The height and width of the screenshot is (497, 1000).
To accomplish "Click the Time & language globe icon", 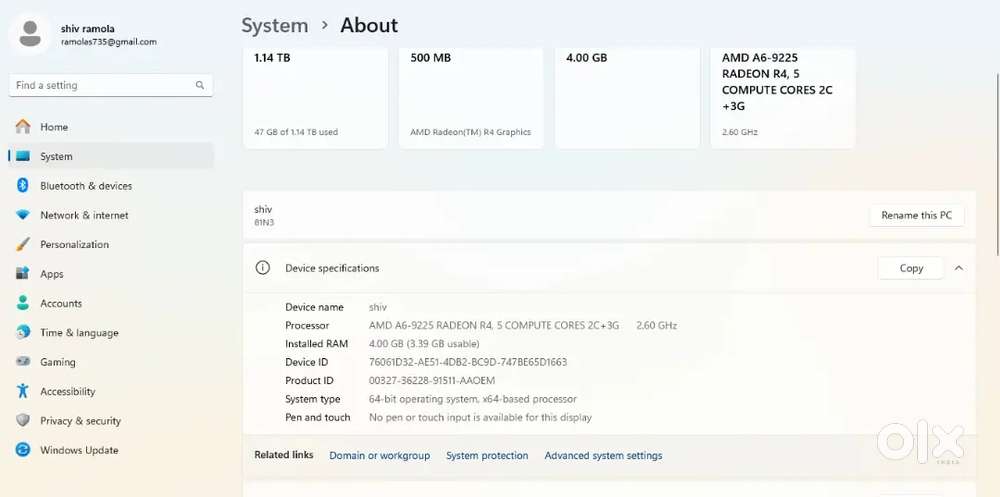I will tap(23, 332).
